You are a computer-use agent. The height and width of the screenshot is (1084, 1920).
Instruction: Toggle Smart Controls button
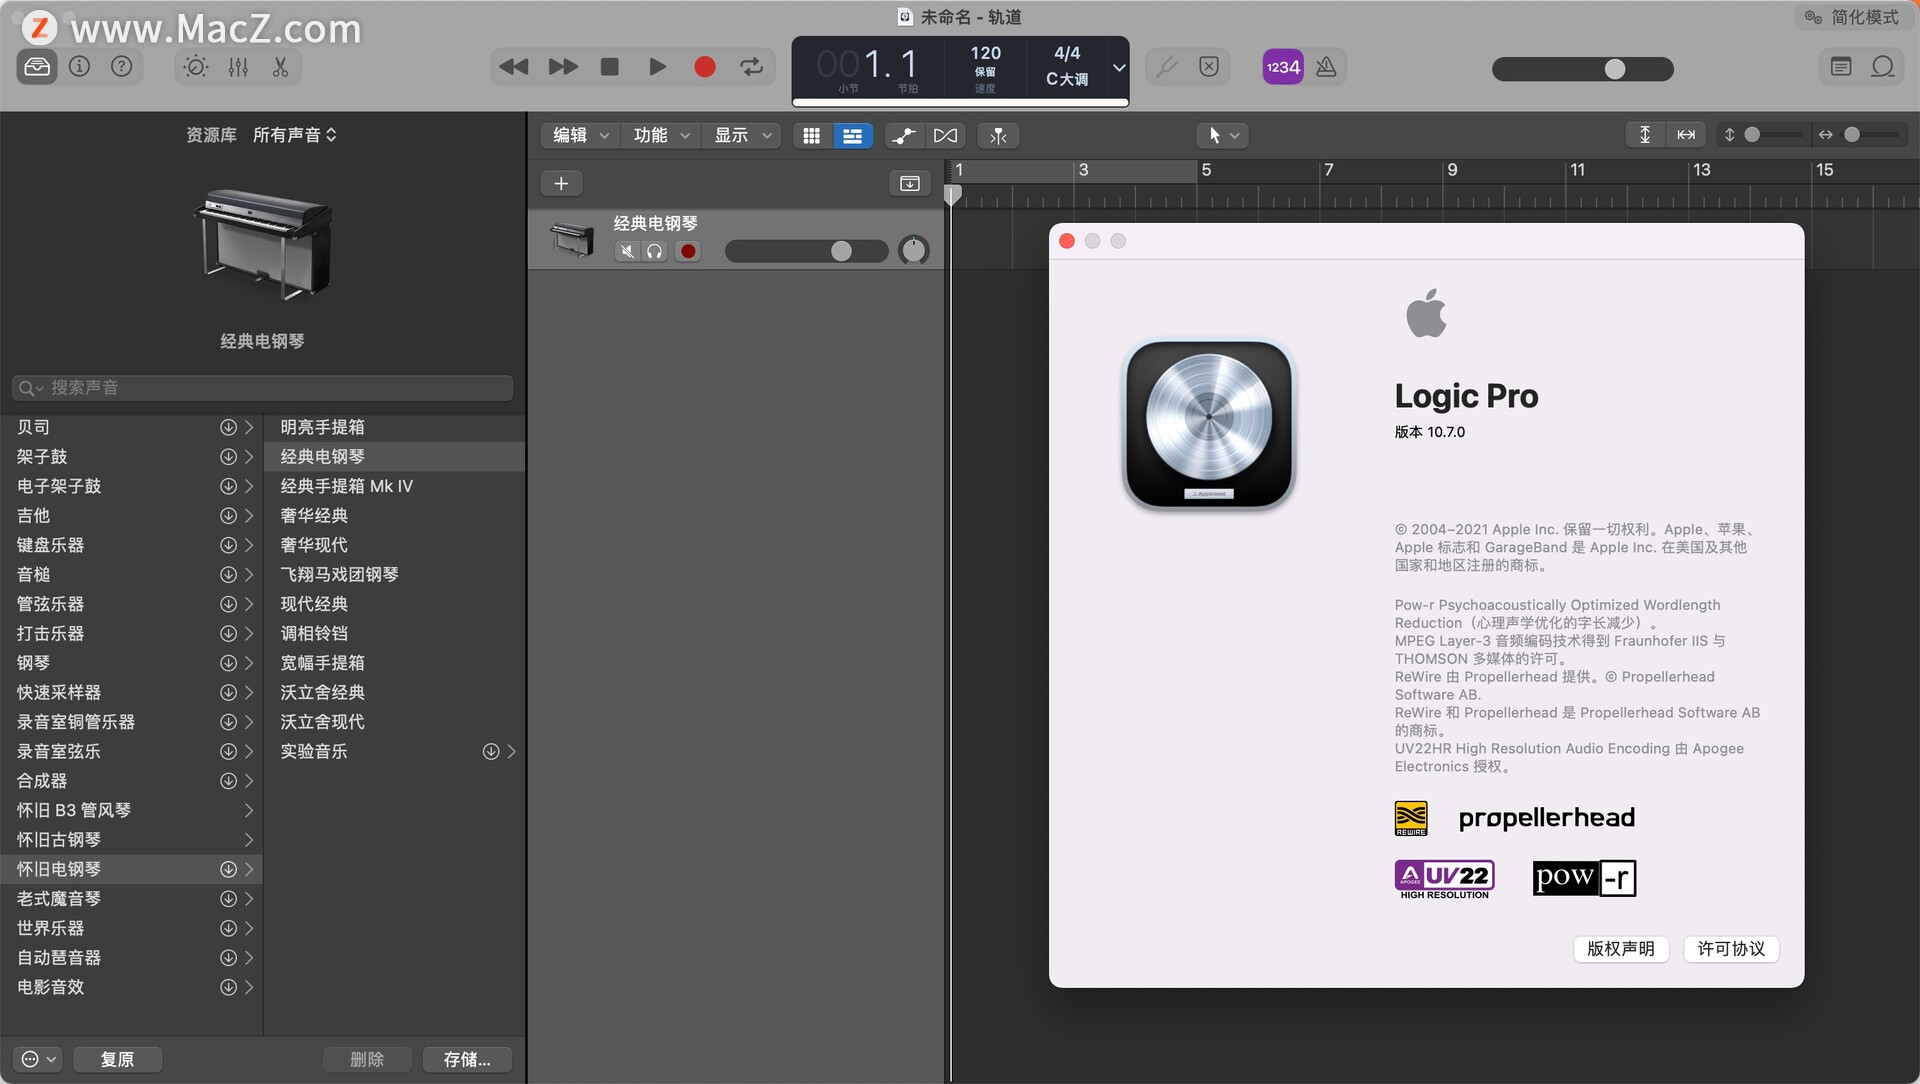196,67
